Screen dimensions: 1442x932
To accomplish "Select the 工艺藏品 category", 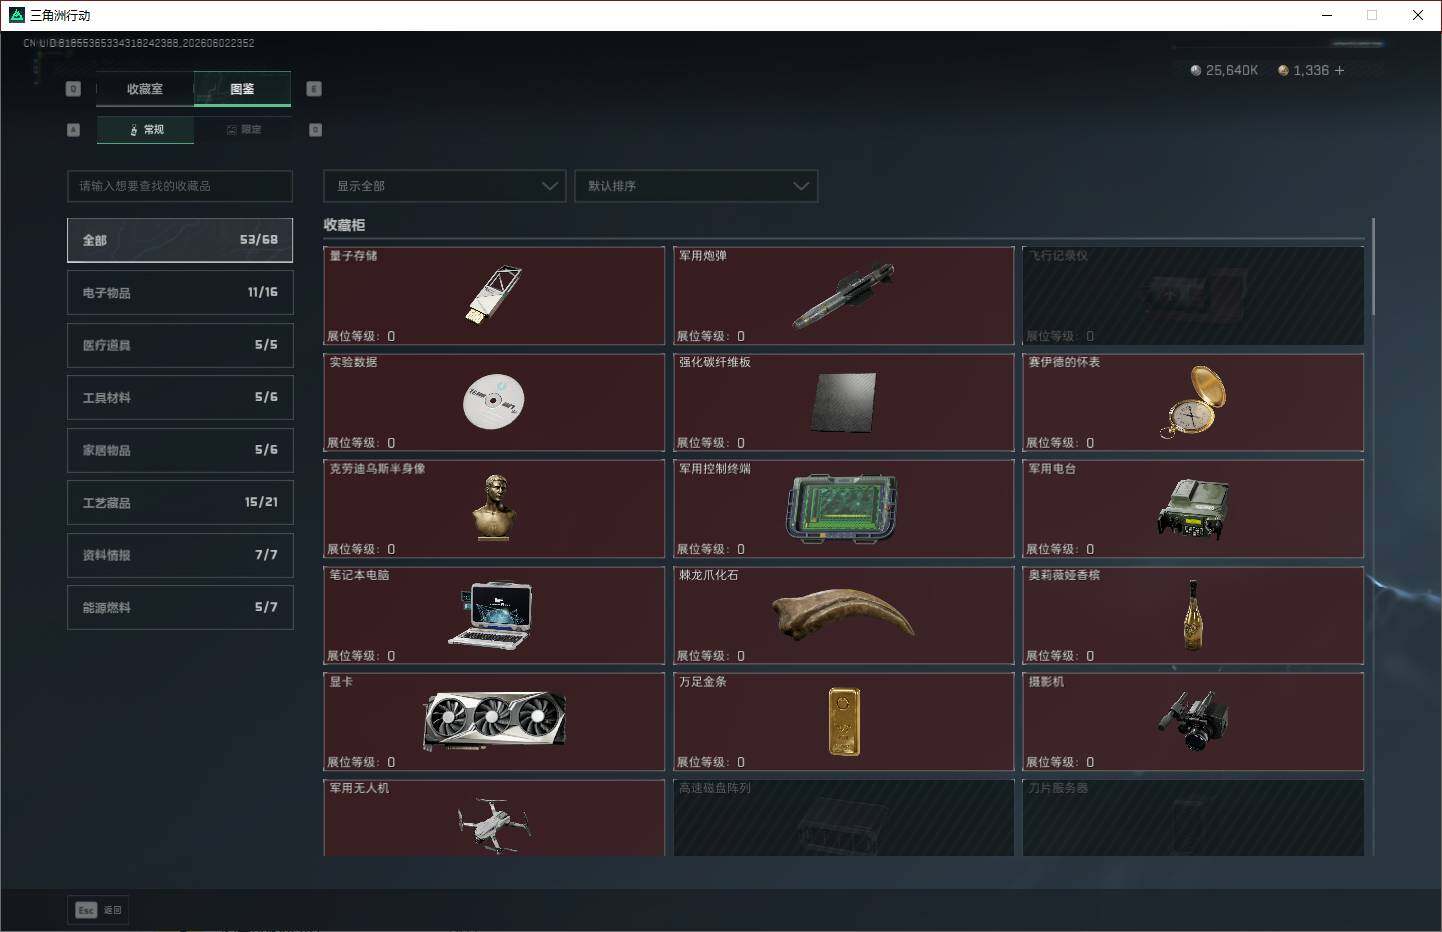I will click(x=180, y=502).
